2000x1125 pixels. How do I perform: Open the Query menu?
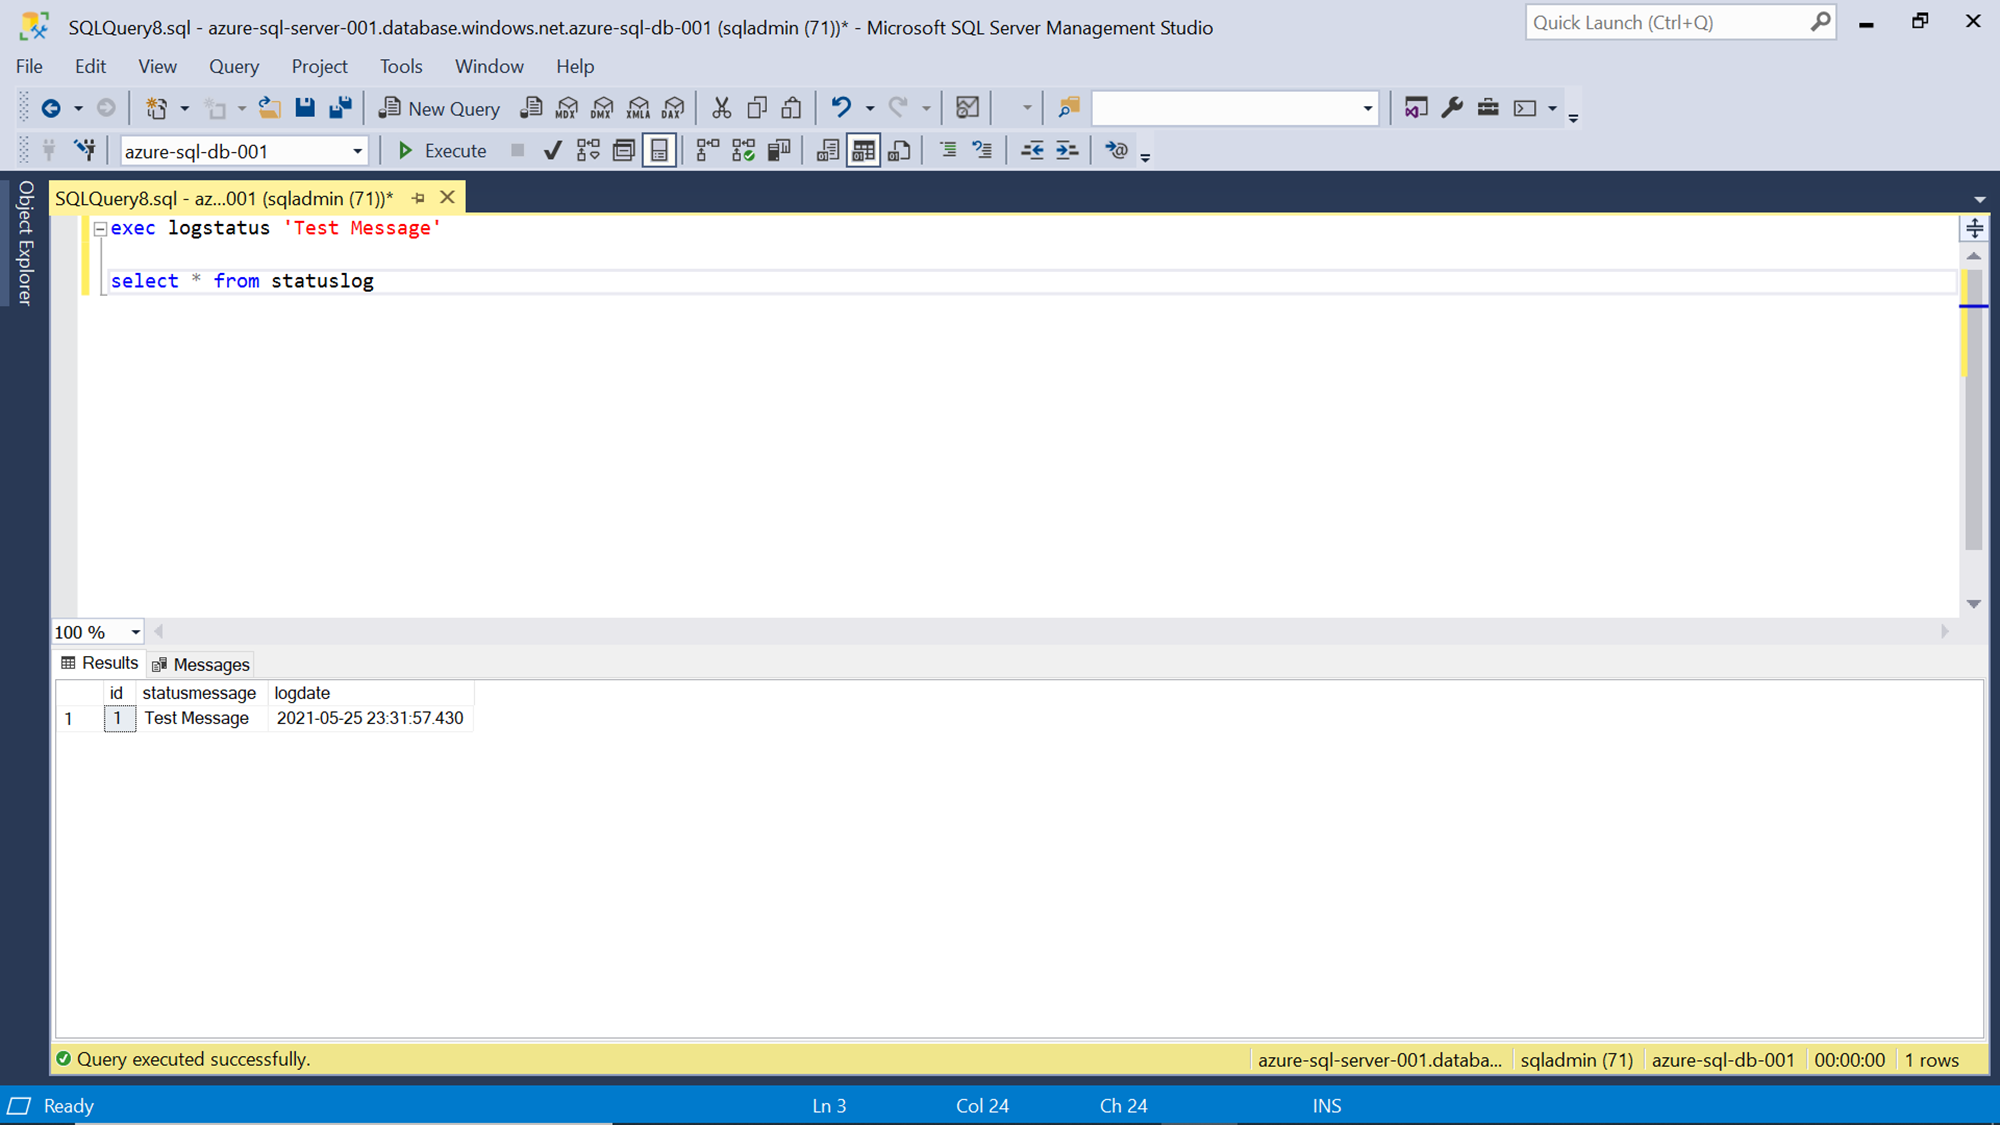click(x=233, y=66)
